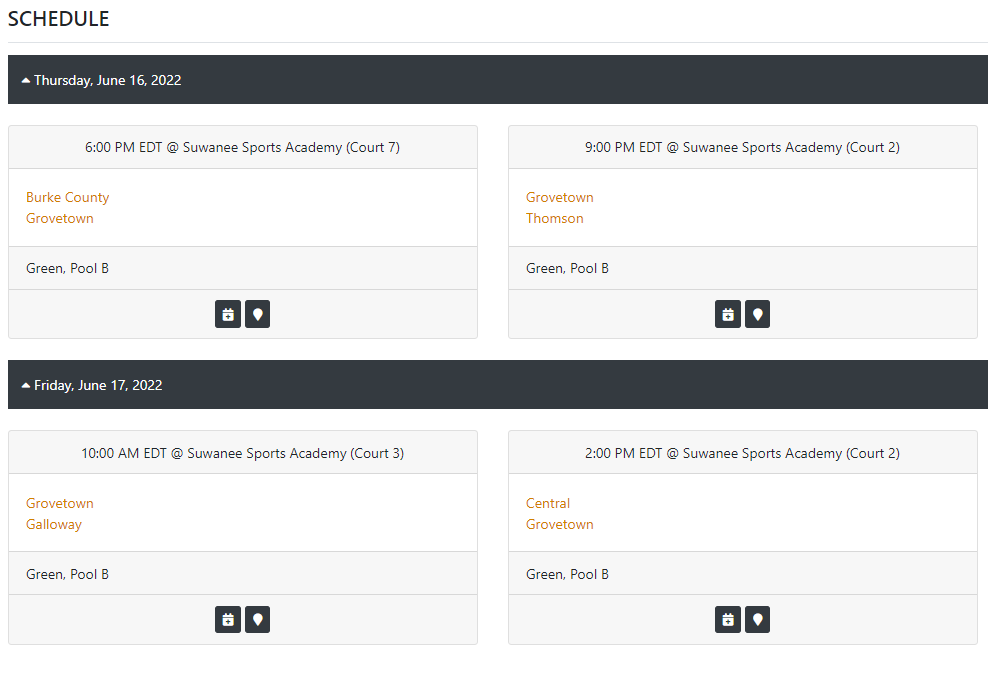Open the Burke County team link
Screen dimensions: 988x673
point(67,197)
